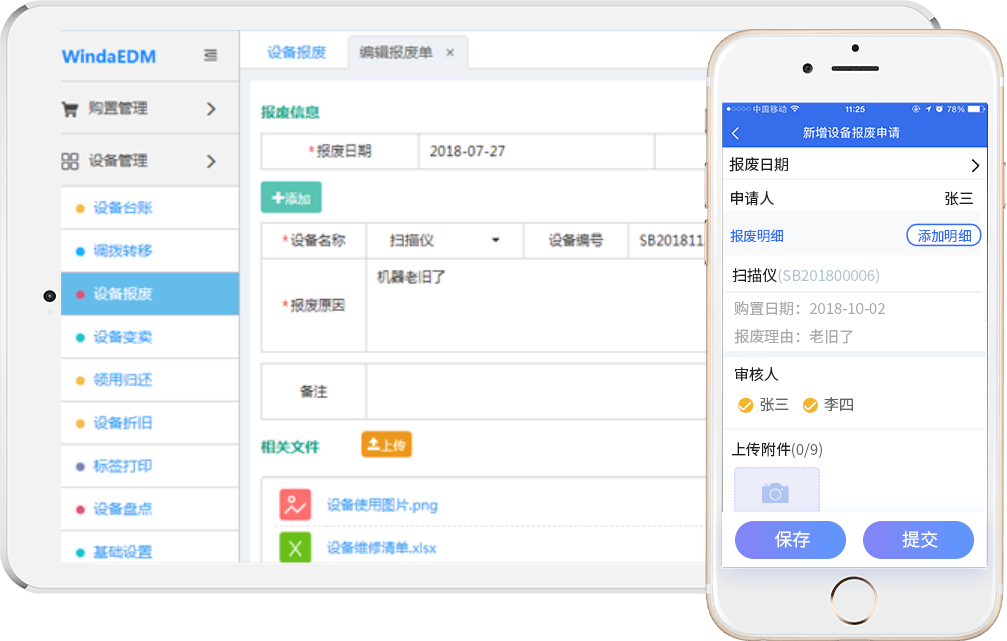The width and height of the screenshot is (1007, 641).
Task: Click the green 添加 button
Action: point(291,198)
